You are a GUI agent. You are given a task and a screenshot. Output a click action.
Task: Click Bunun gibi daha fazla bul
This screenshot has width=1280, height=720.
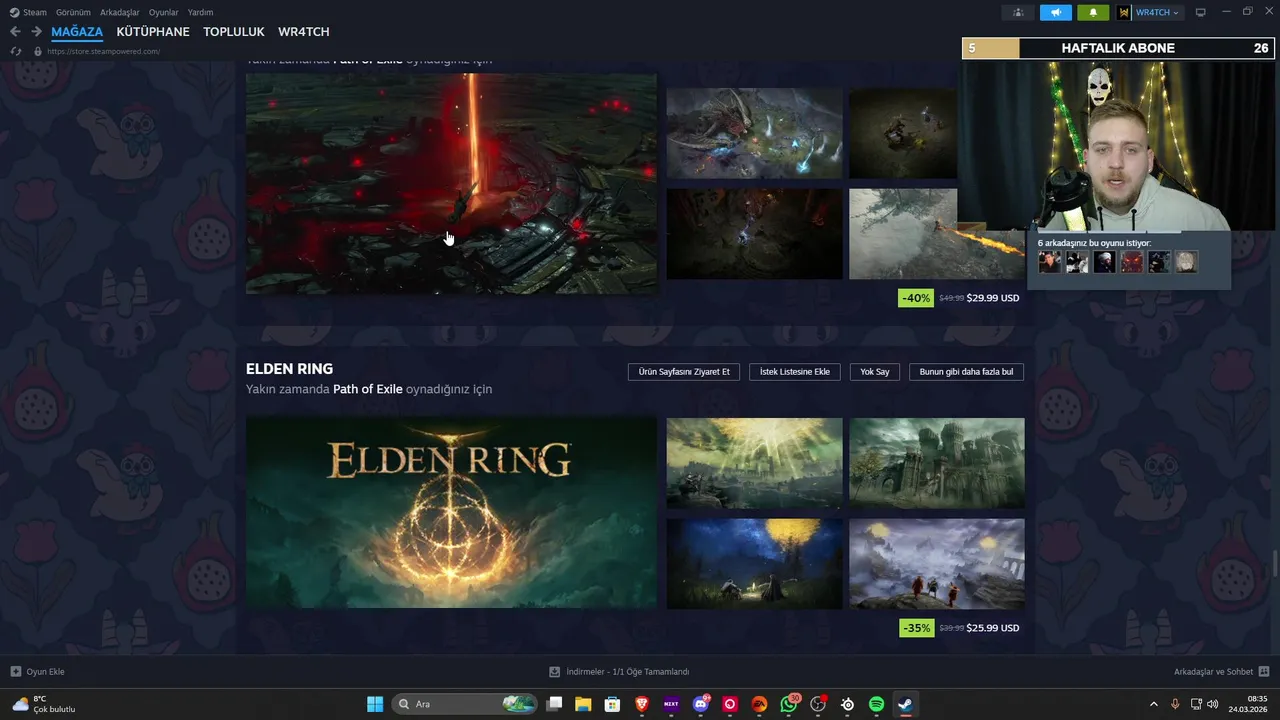click(x=966, y=372)
